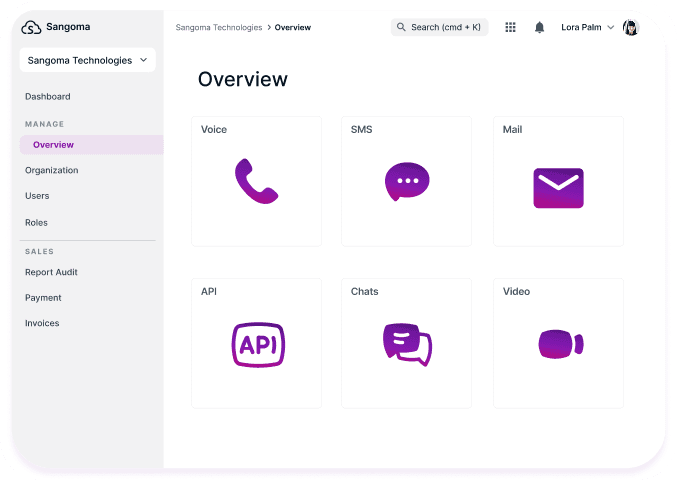Open the SMS speech bubble icon
Viewport: 679px width, 481px height.
click(x=407, y=182)
